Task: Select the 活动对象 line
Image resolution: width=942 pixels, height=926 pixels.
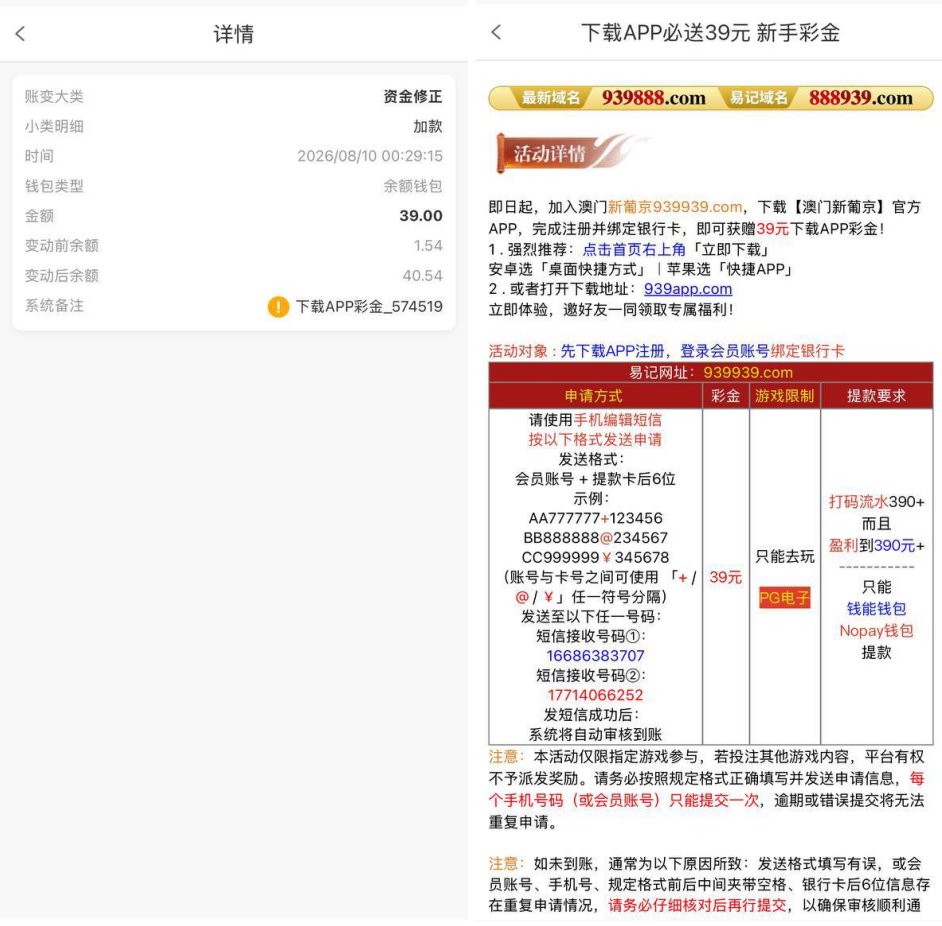Action: click(667, 351)
